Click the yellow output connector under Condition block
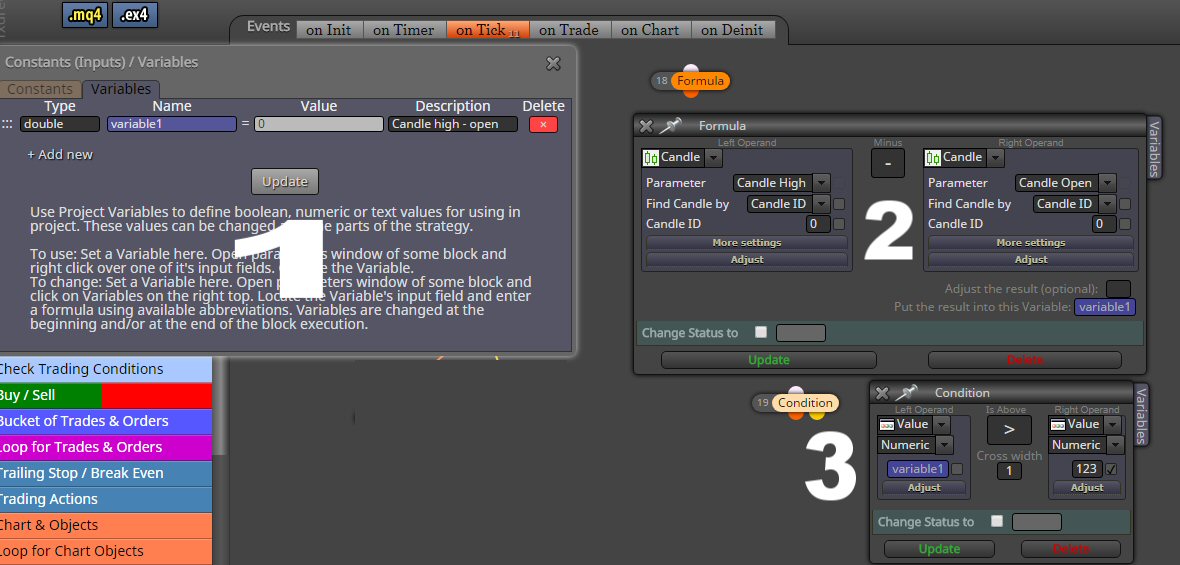 (x=817, y=413)
